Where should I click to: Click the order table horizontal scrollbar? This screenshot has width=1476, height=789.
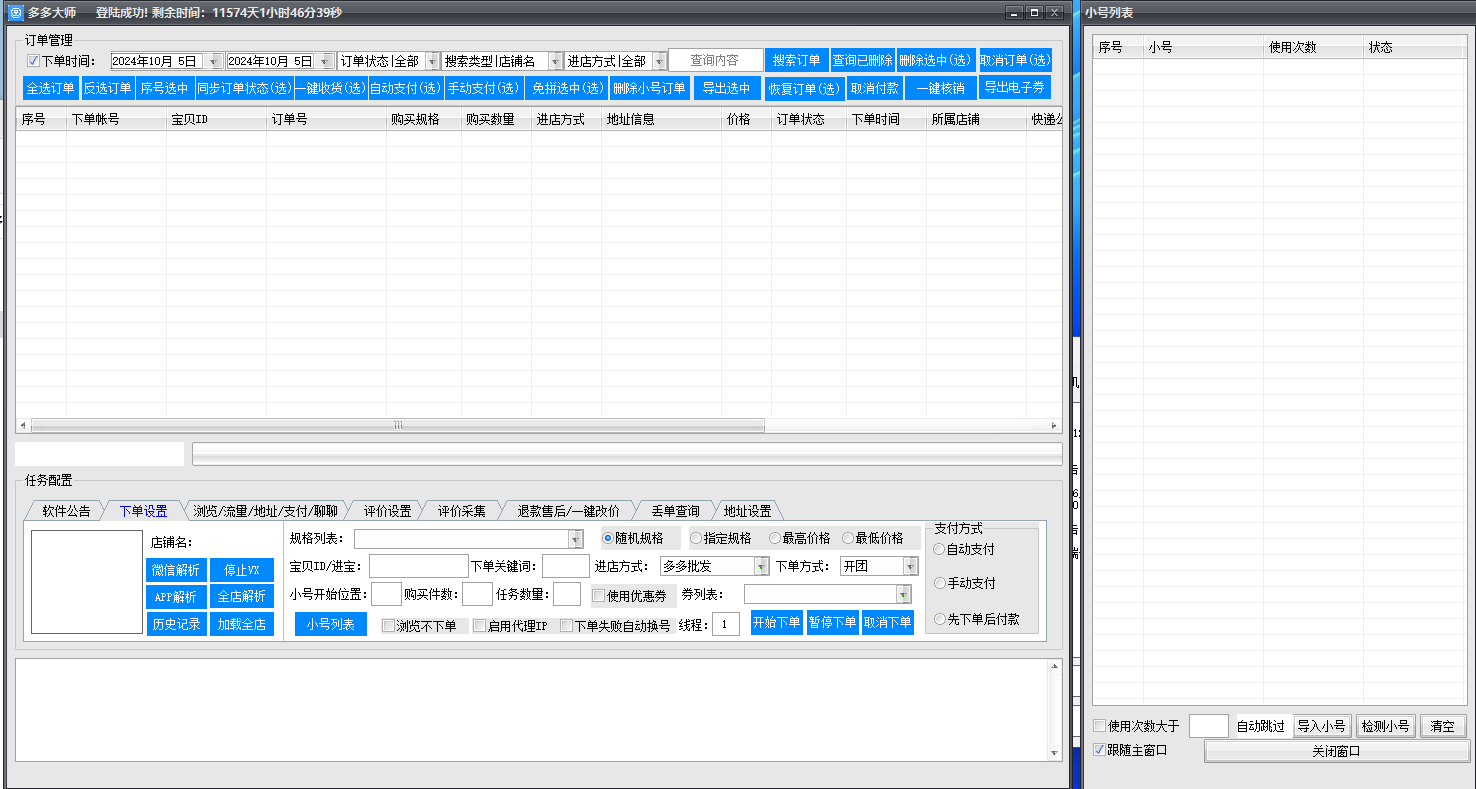(398, 425)
